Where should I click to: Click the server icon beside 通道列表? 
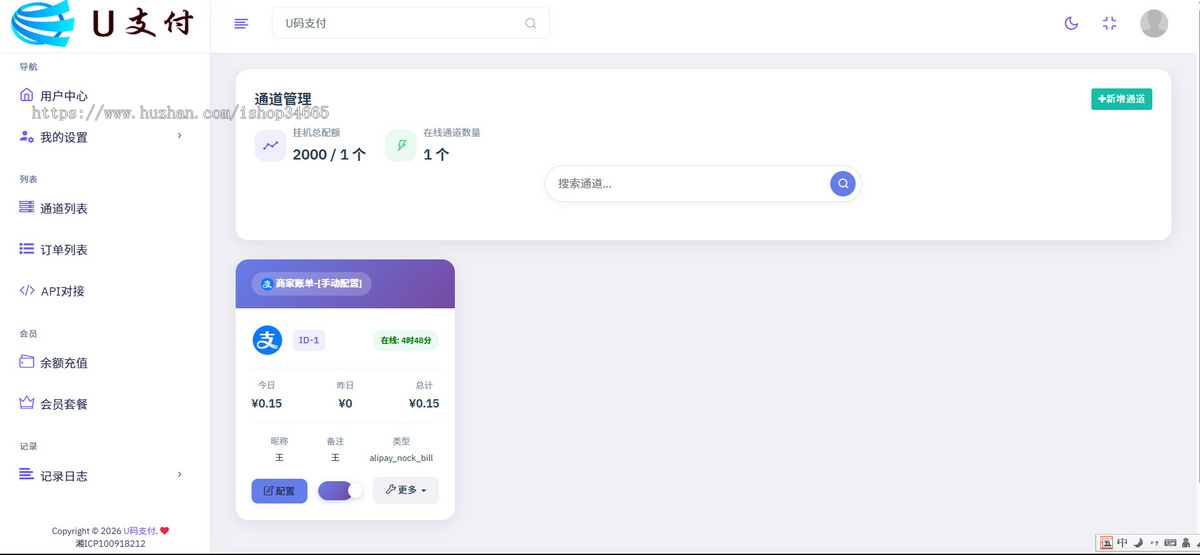click(x=27, y=207)
